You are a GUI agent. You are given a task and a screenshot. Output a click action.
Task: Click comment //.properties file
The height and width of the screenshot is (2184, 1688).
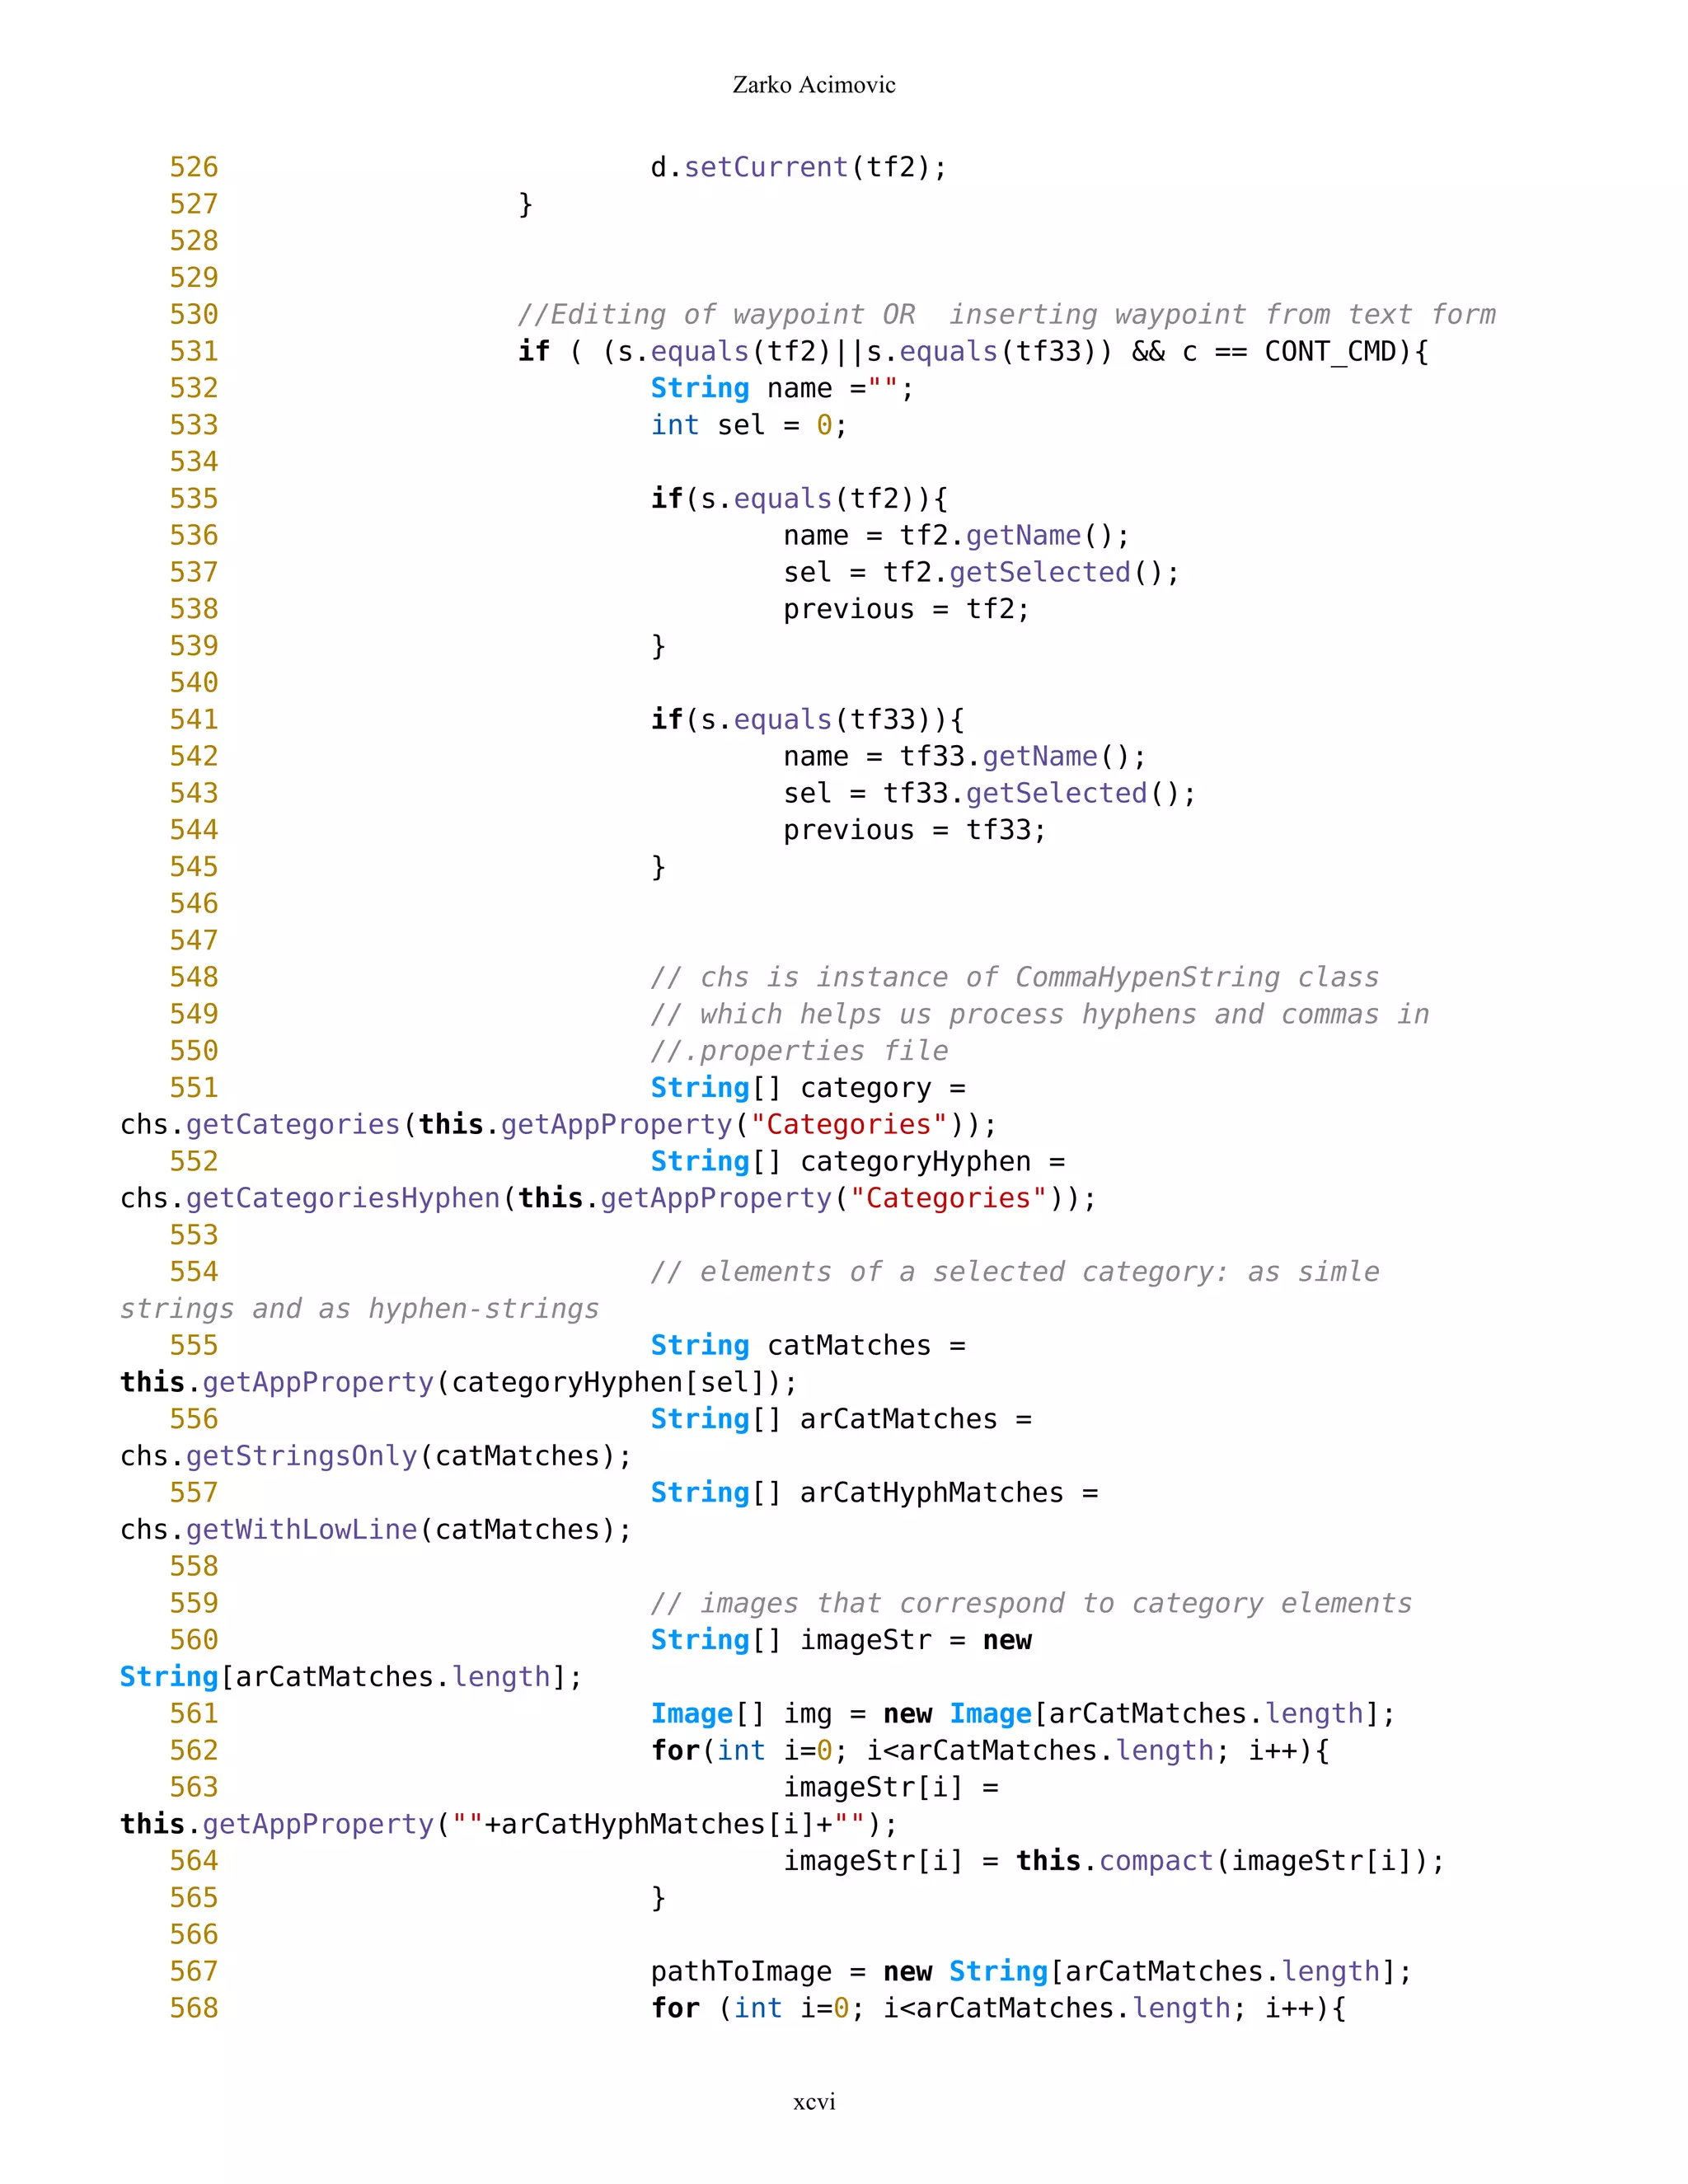(x=799, y=1051)
